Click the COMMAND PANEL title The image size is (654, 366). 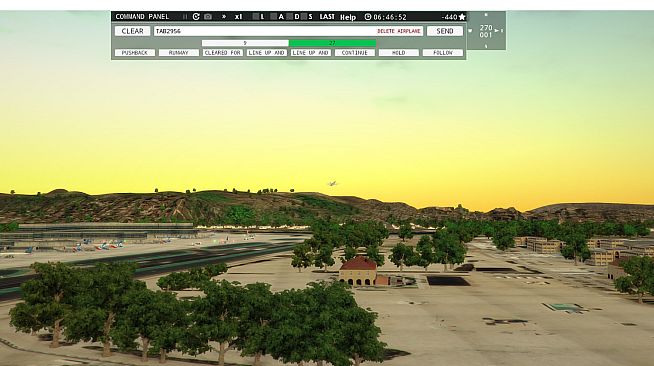142,17
